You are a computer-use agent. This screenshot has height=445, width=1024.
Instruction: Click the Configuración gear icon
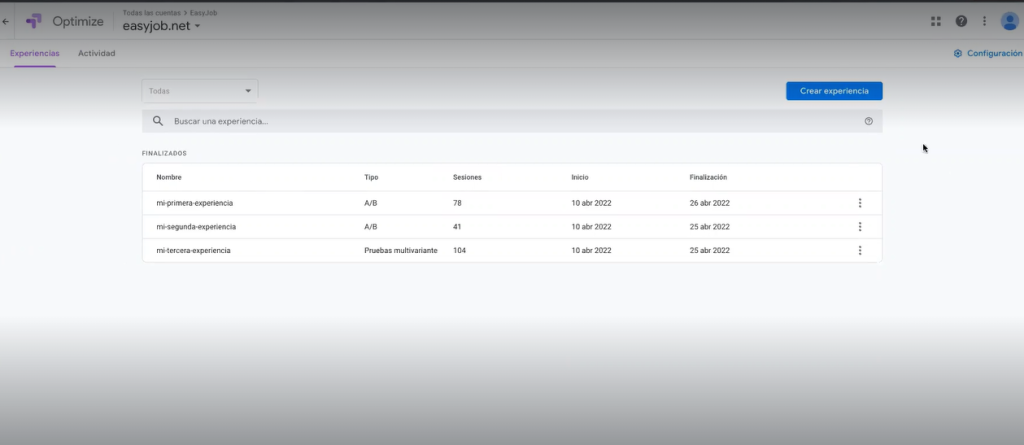(x=958, y=54)
